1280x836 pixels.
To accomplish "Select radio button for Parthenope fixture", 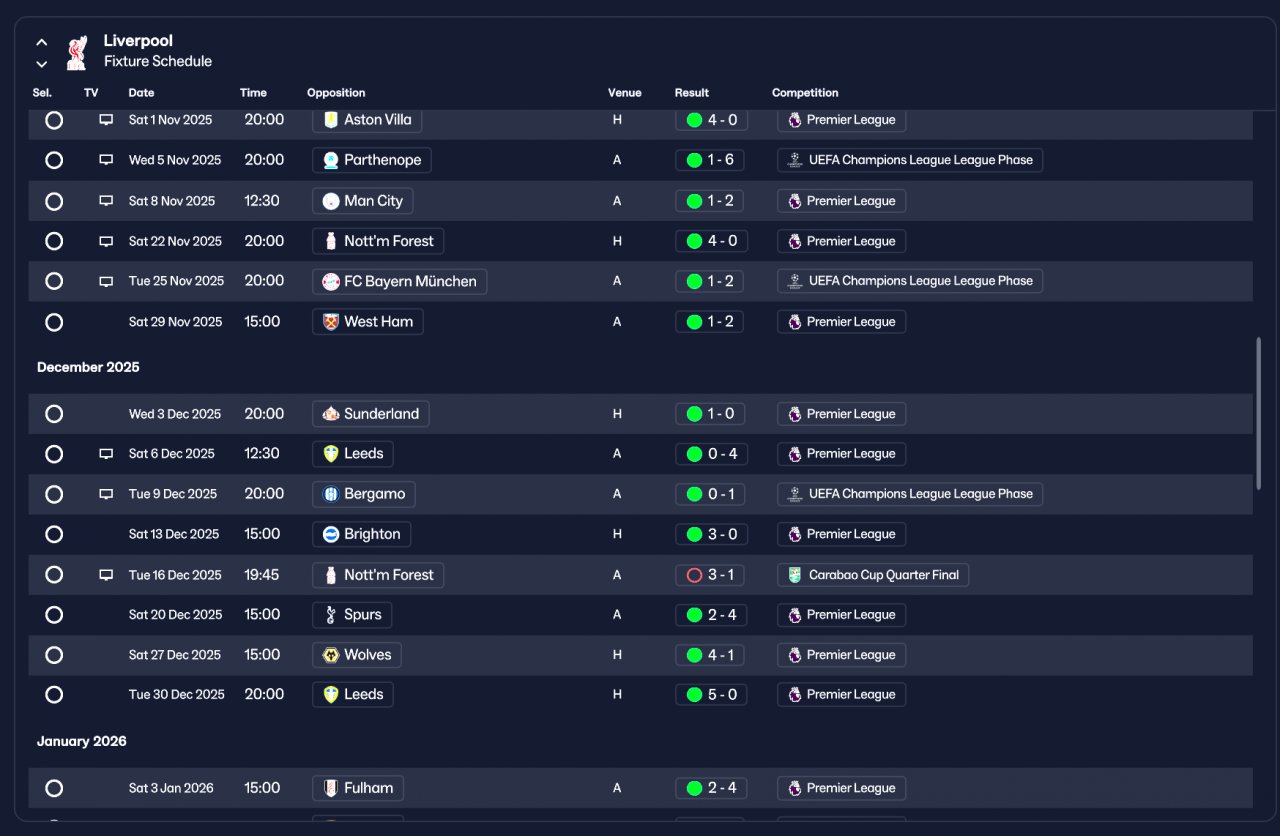I will [x=54, y=160].
